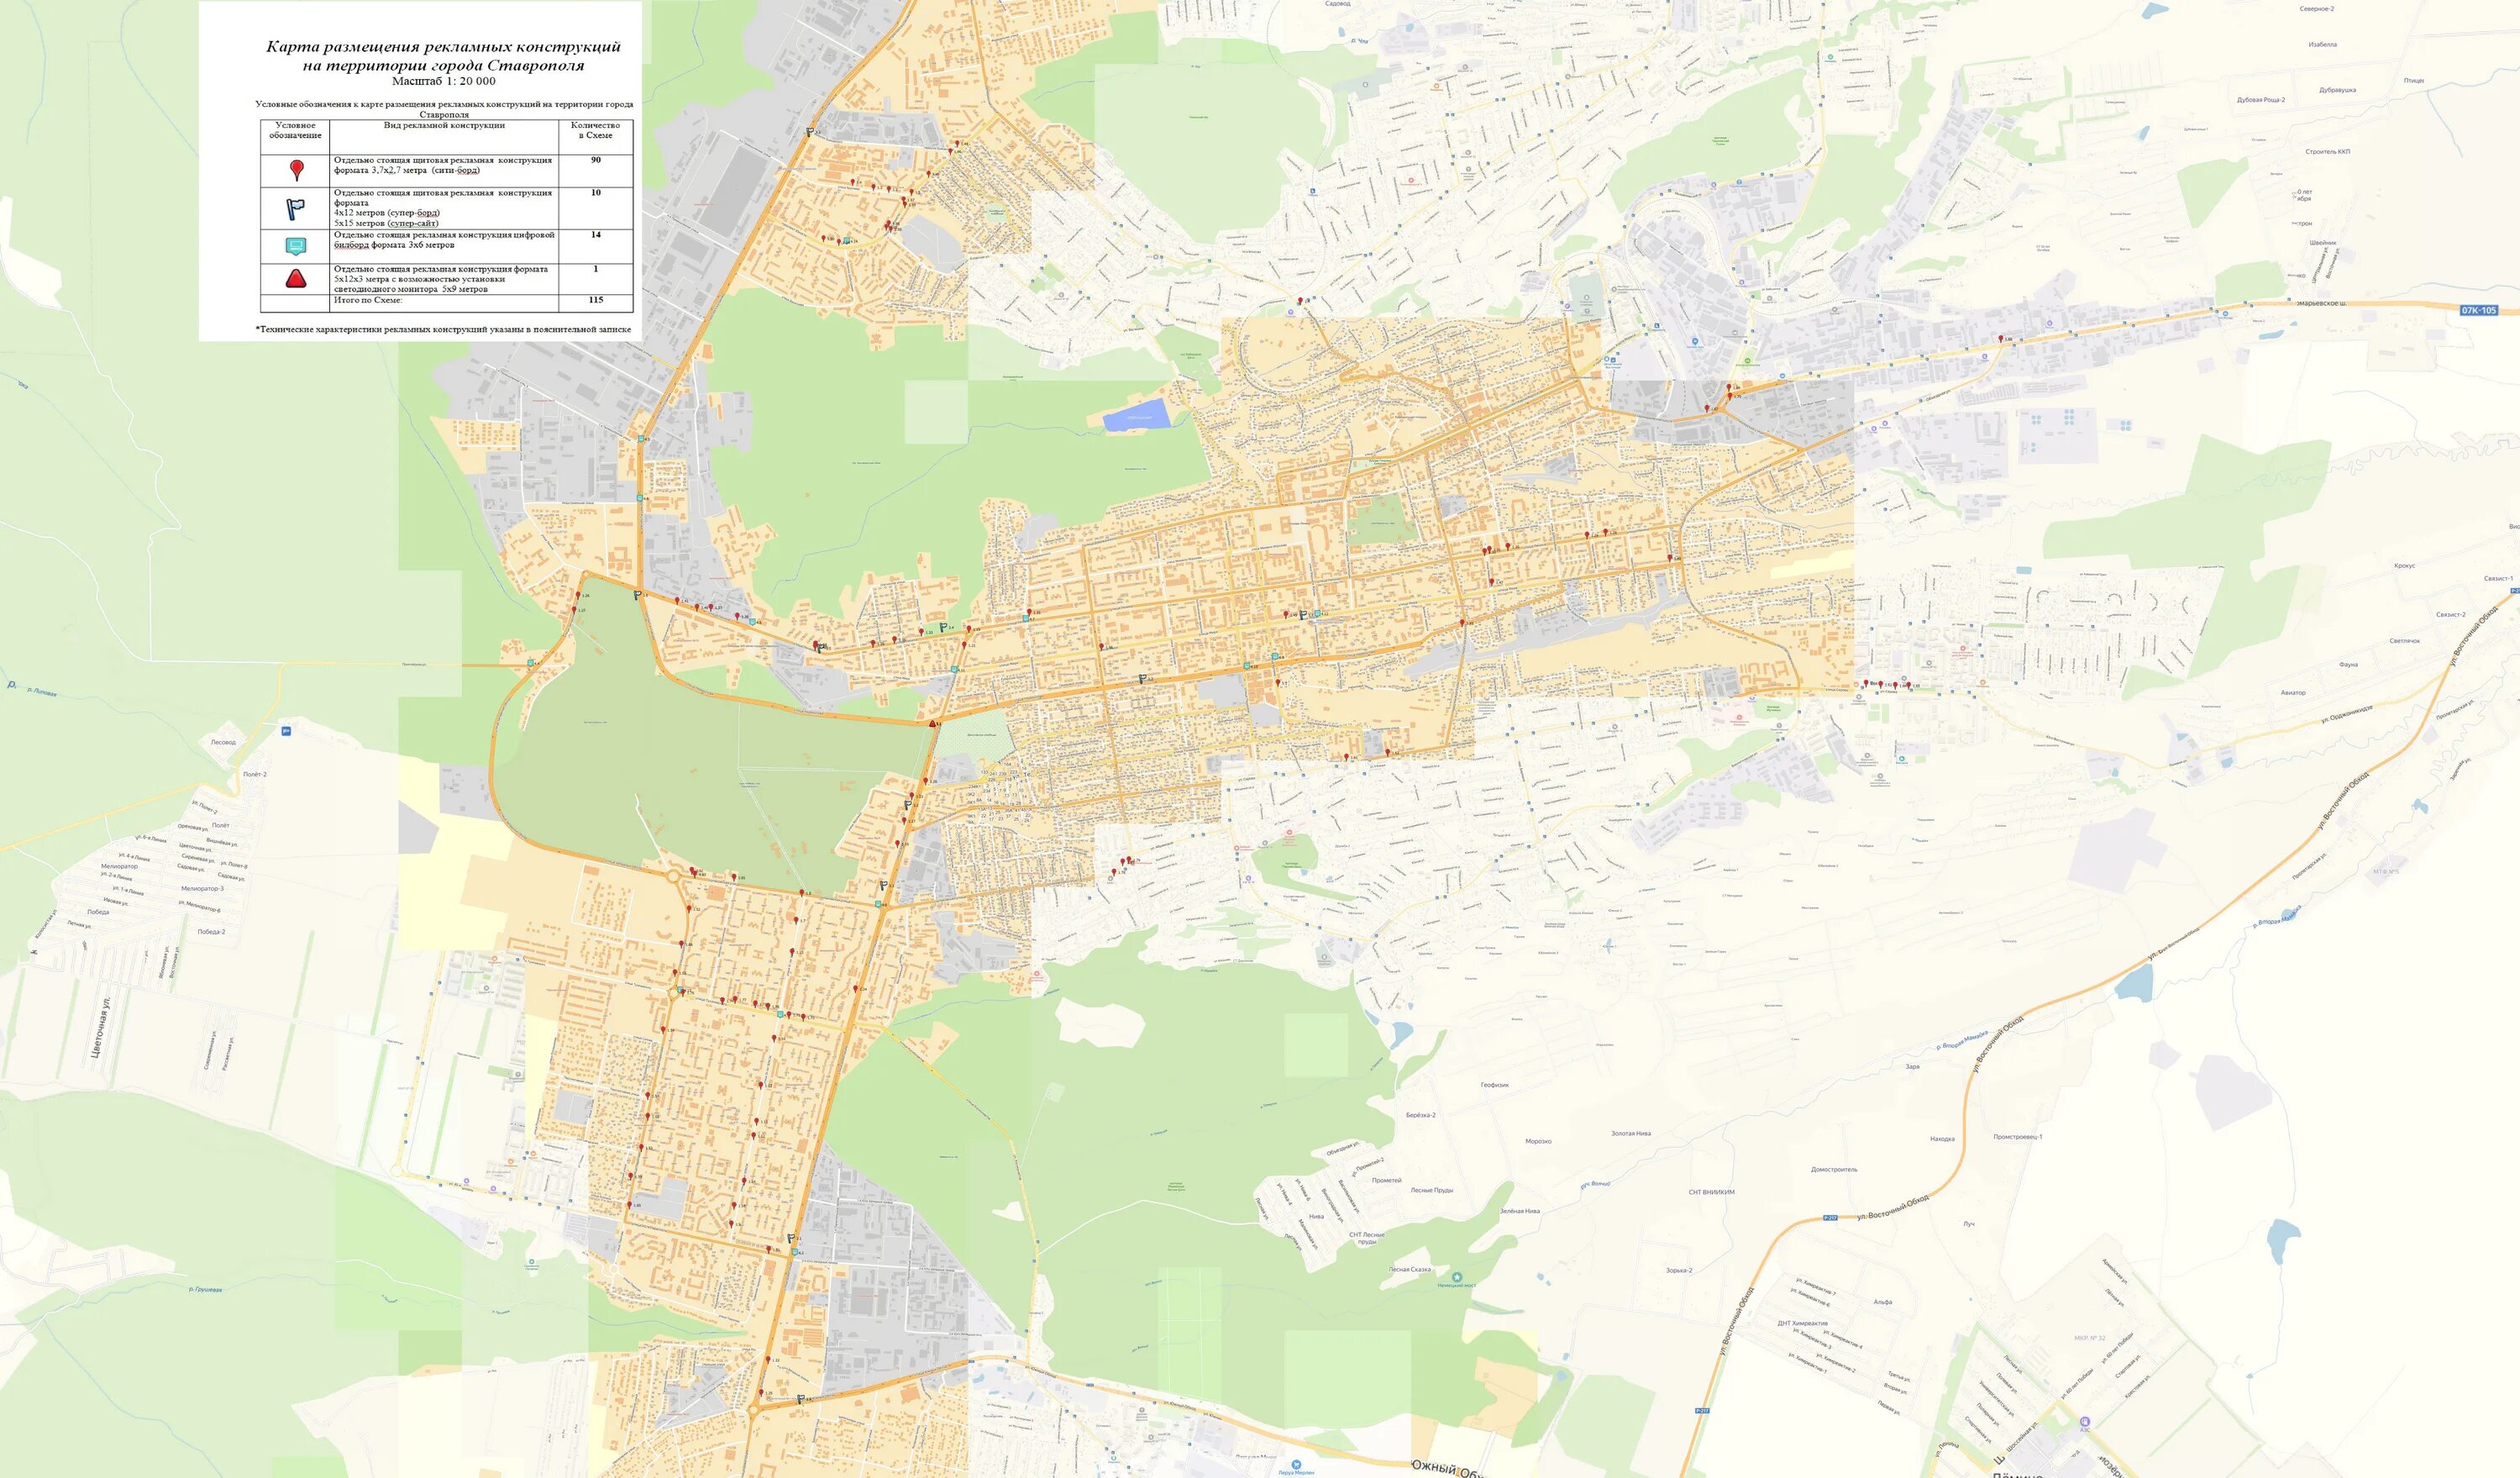The image size is (2520, 1478).
Task: Click the map title 'Карта размещения рекламных конструкций'
Action: [443, 47]
